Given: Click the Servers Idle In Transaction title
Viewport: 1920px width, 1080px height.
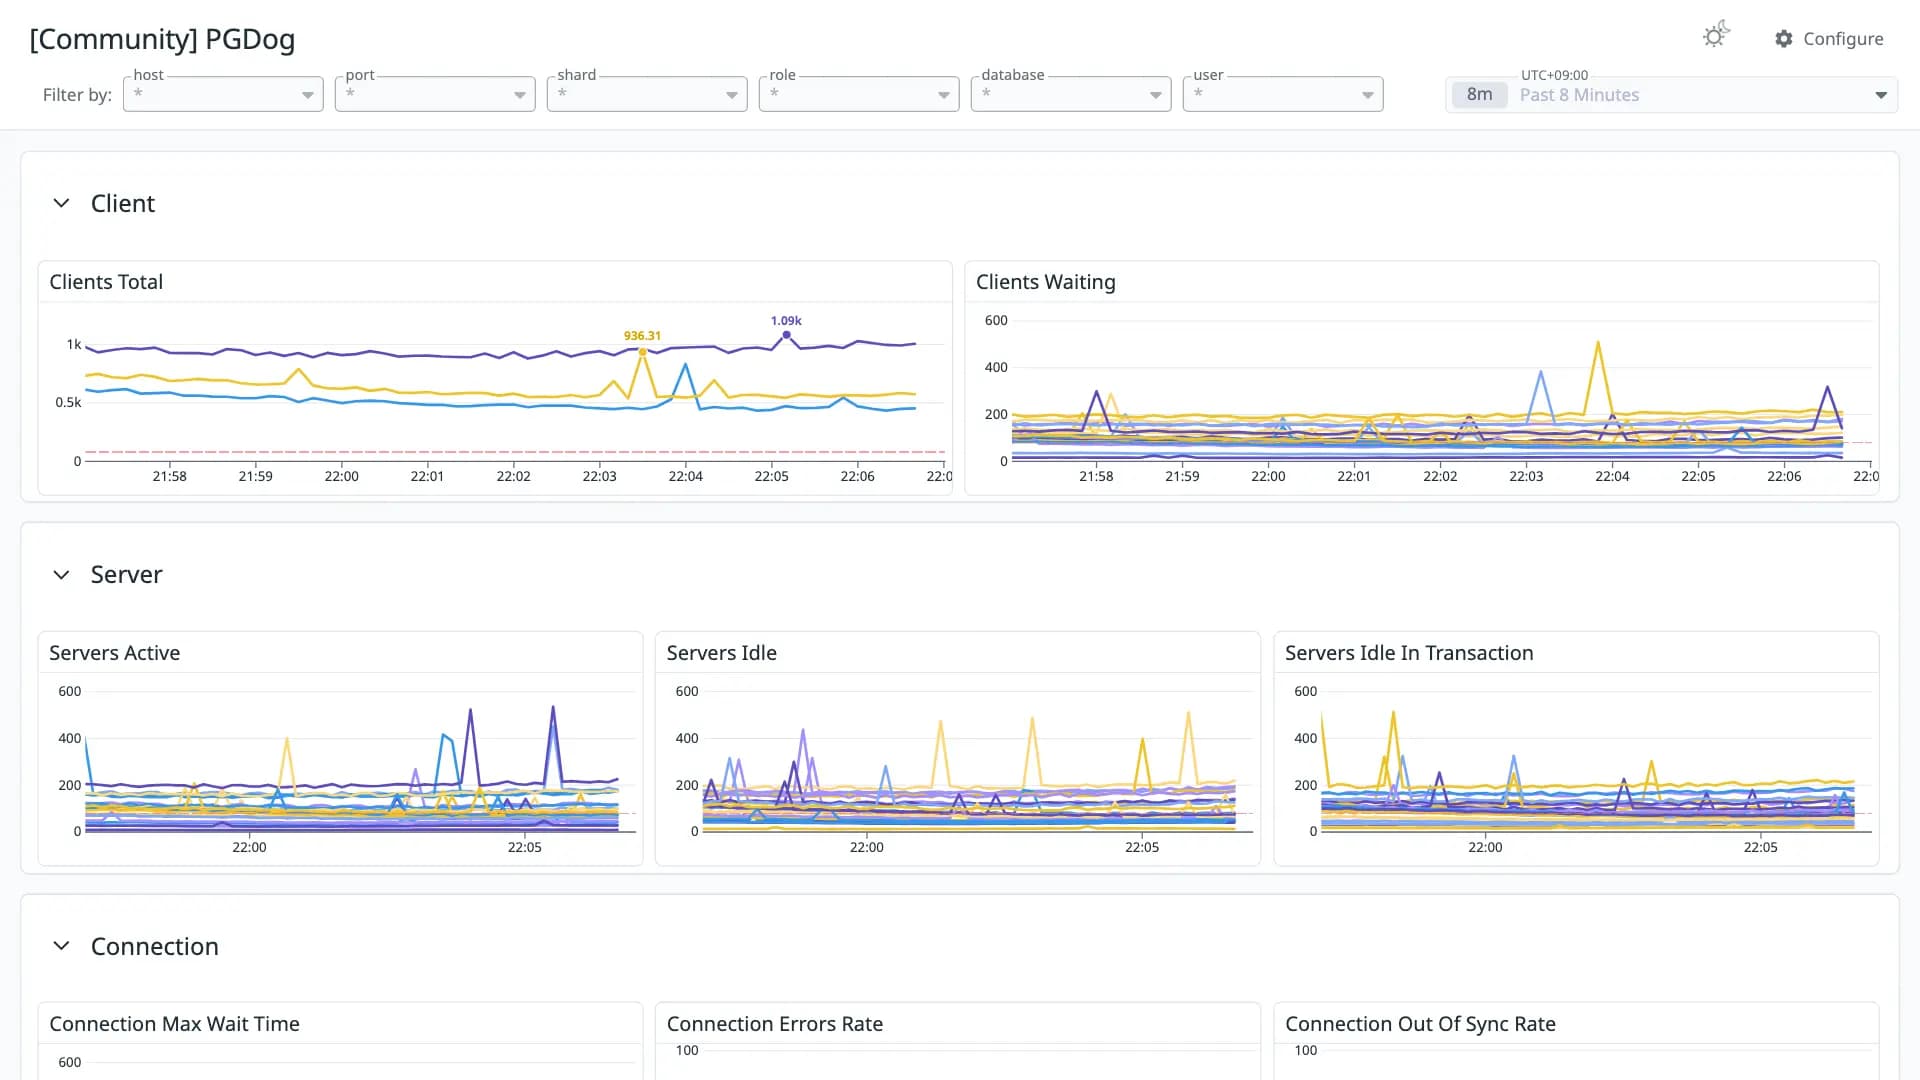Looking at the screenshot, I should coord(1409,653).
